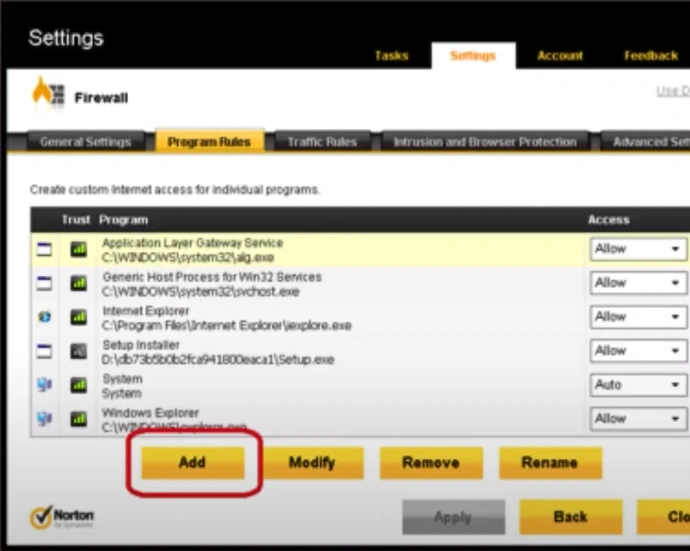The width and height of the screenshot is (690, 551).
Task: Click trust level icon for Windows Explorer
Action: coord(79,419)
